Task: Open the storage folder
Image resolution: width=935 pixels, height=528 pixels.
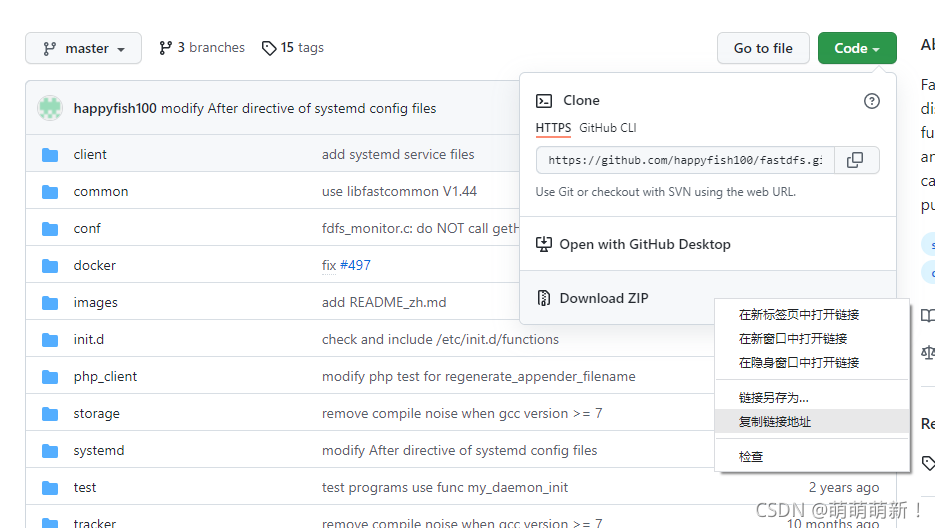Action: (97, 413)
